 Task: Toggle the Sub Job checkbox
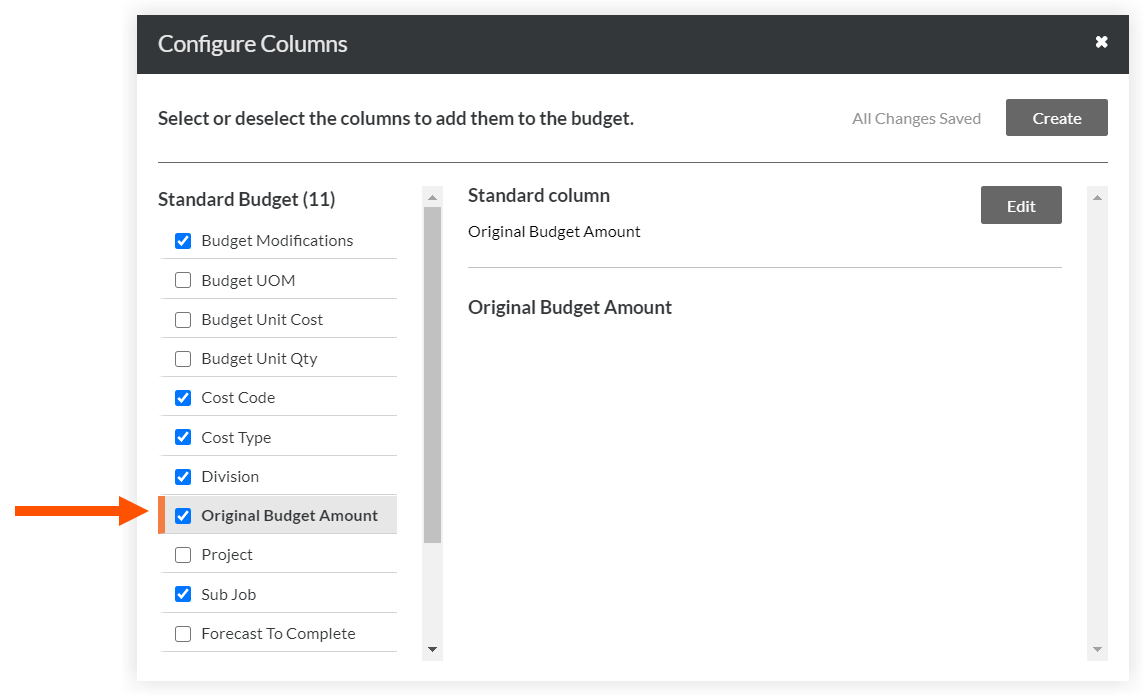pos(183,594)
